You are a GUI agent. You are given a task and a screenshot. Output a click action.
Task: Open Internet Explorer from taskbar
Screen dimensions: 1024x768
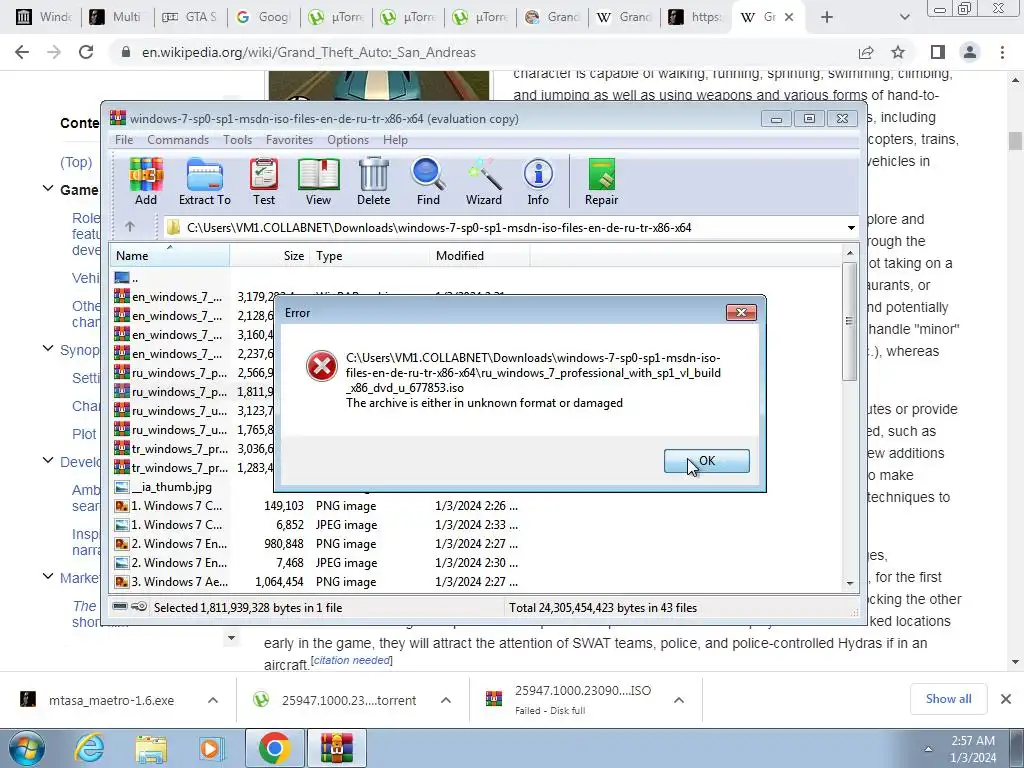coord(89,748)
